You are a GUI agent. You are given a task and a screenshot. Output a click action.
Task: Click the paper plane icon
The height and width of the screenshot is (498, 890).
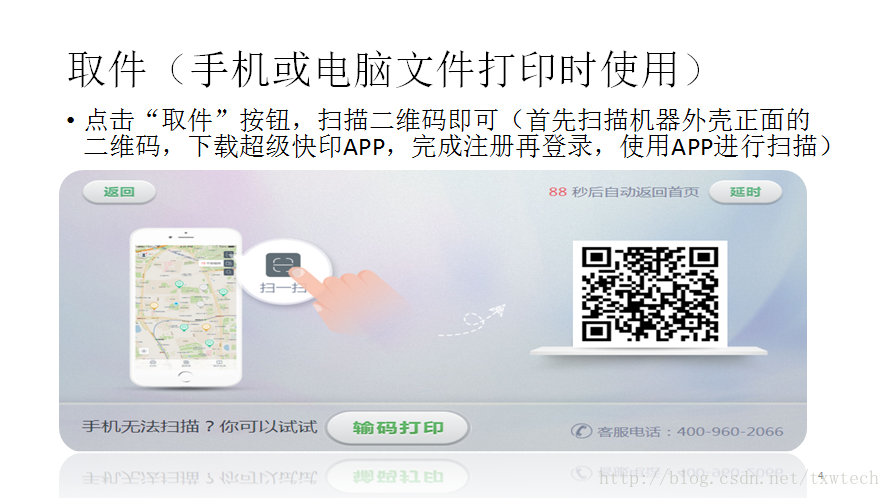pyautogui.click(x=498, y=310)
